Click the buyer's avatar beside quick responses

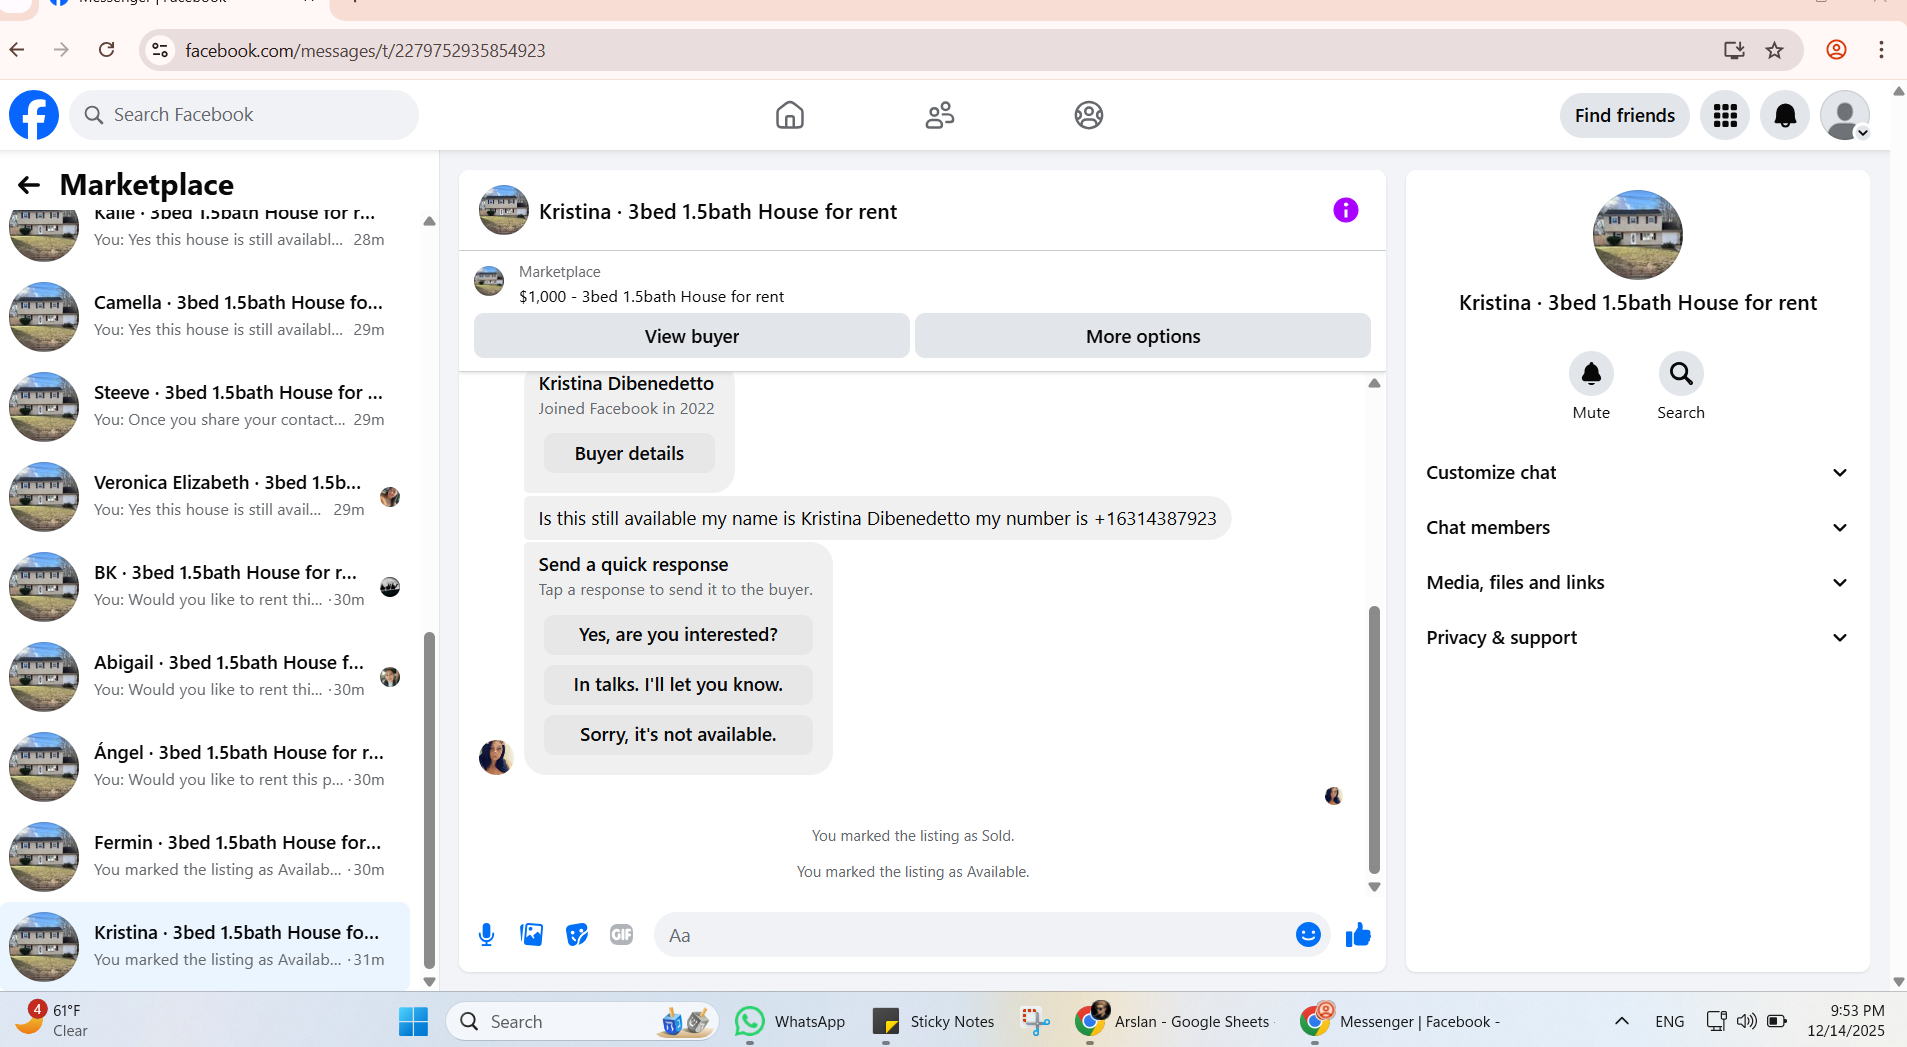tap(496, 757)
